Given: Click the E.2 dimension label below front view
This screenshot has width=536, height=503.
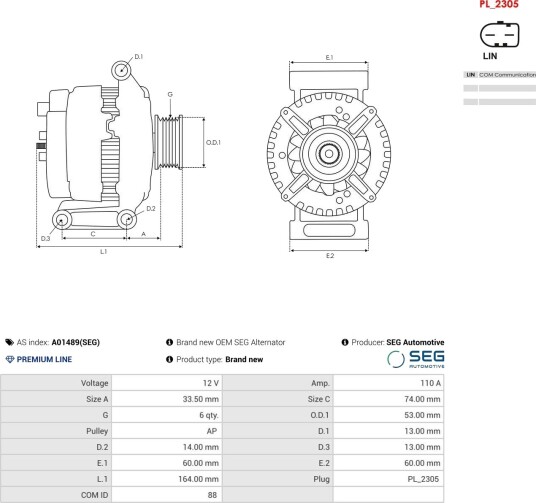Looking at the screenshot, I should pyautogui.click(x=330, y=255).
